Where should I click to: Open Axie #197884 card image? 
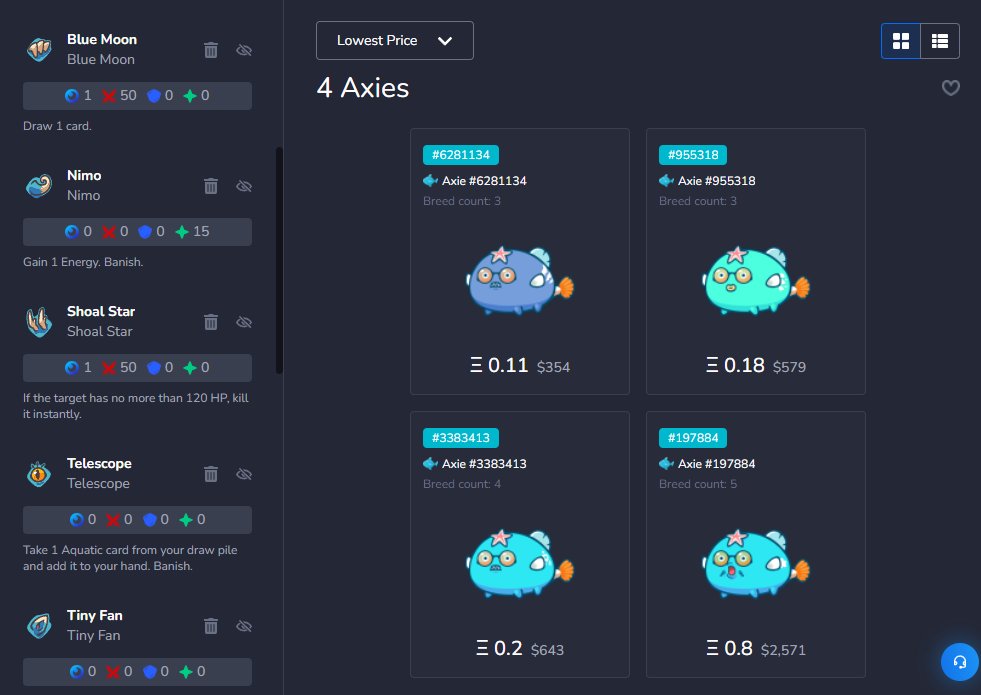click(755, 563)
